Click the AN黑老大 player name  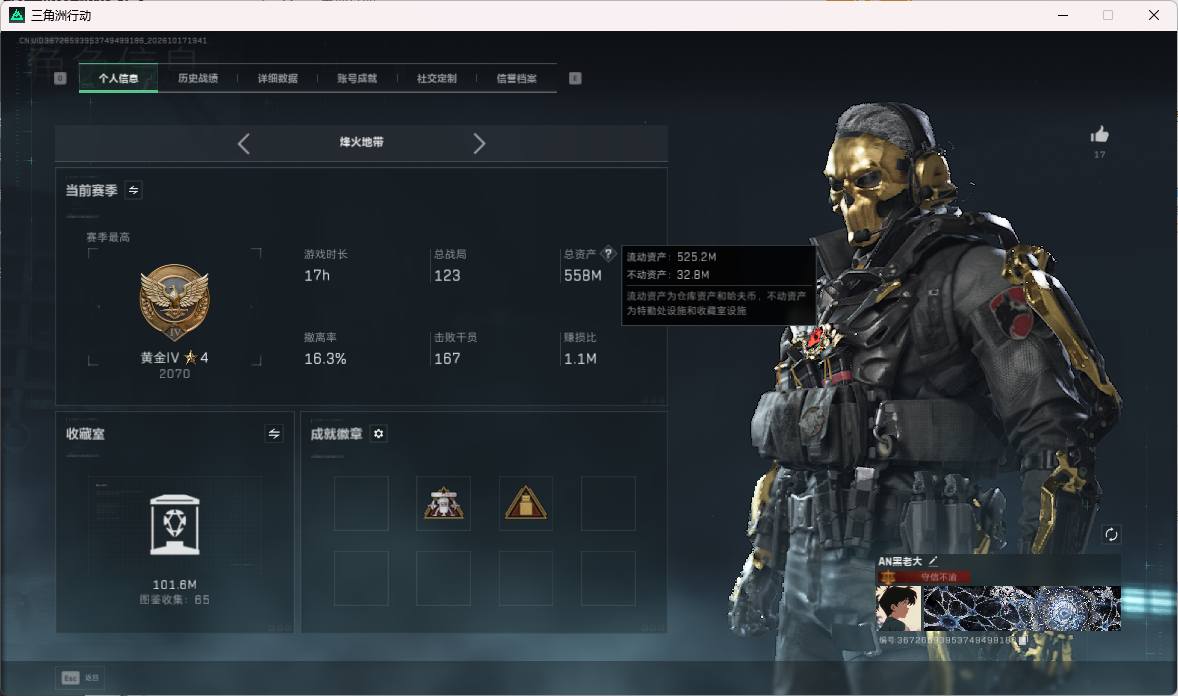[900, 561]
